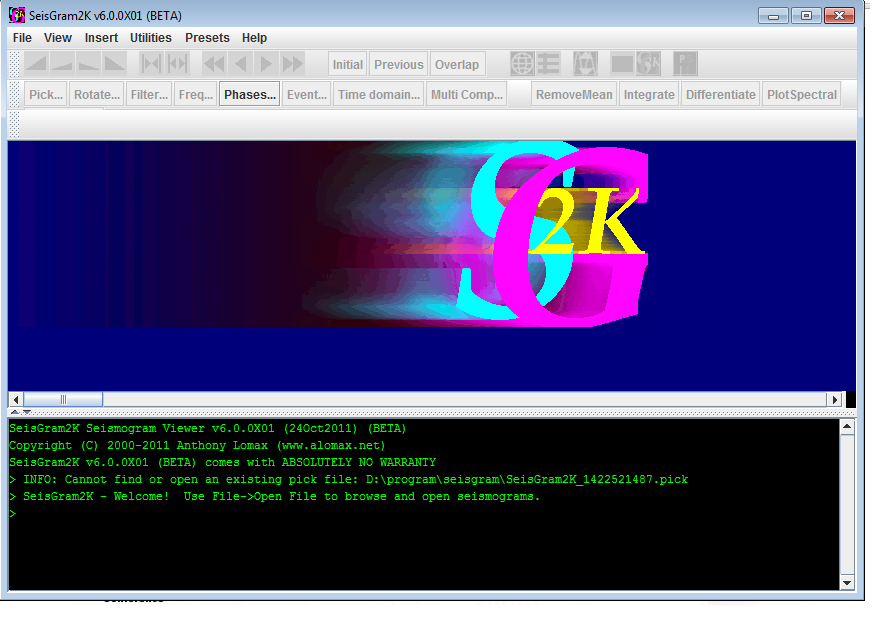Open the File menu
Viewport: 876px width, 620px height.
22,38
